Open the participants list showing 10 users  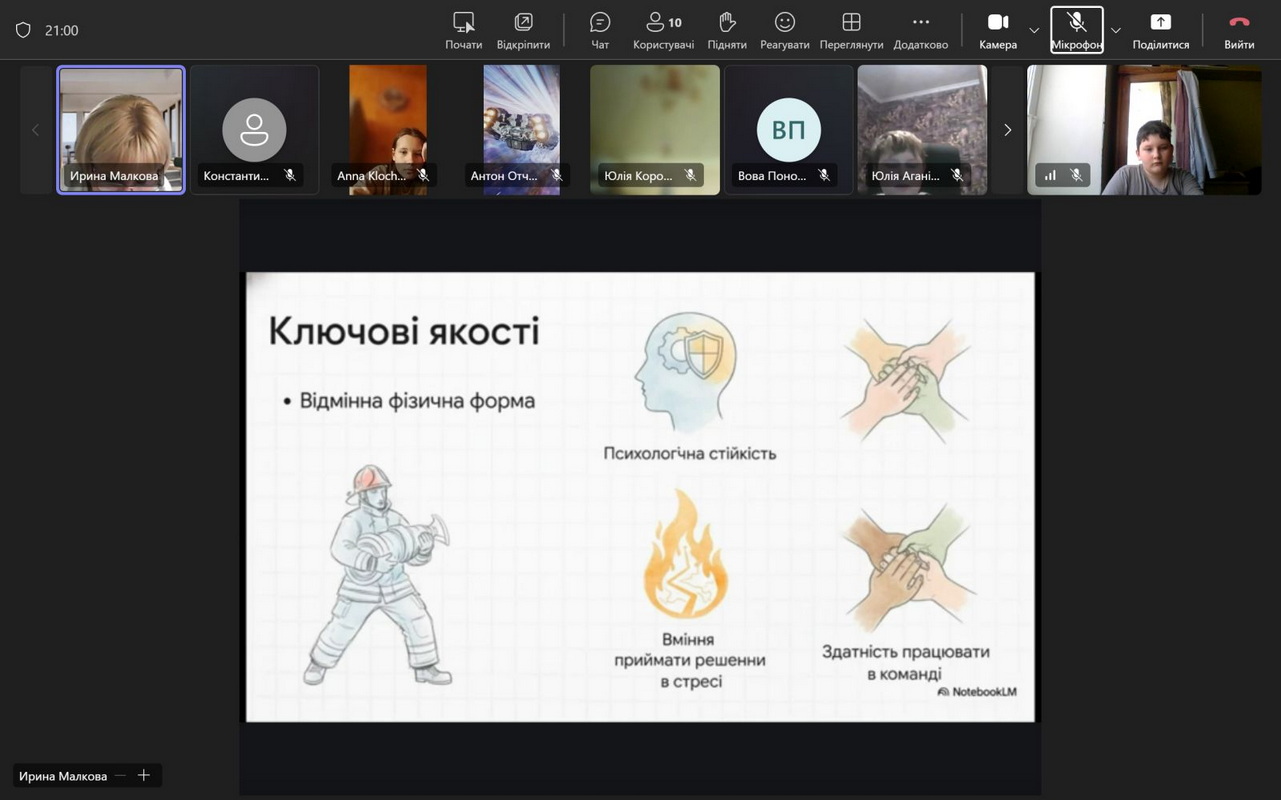(663, 30)
